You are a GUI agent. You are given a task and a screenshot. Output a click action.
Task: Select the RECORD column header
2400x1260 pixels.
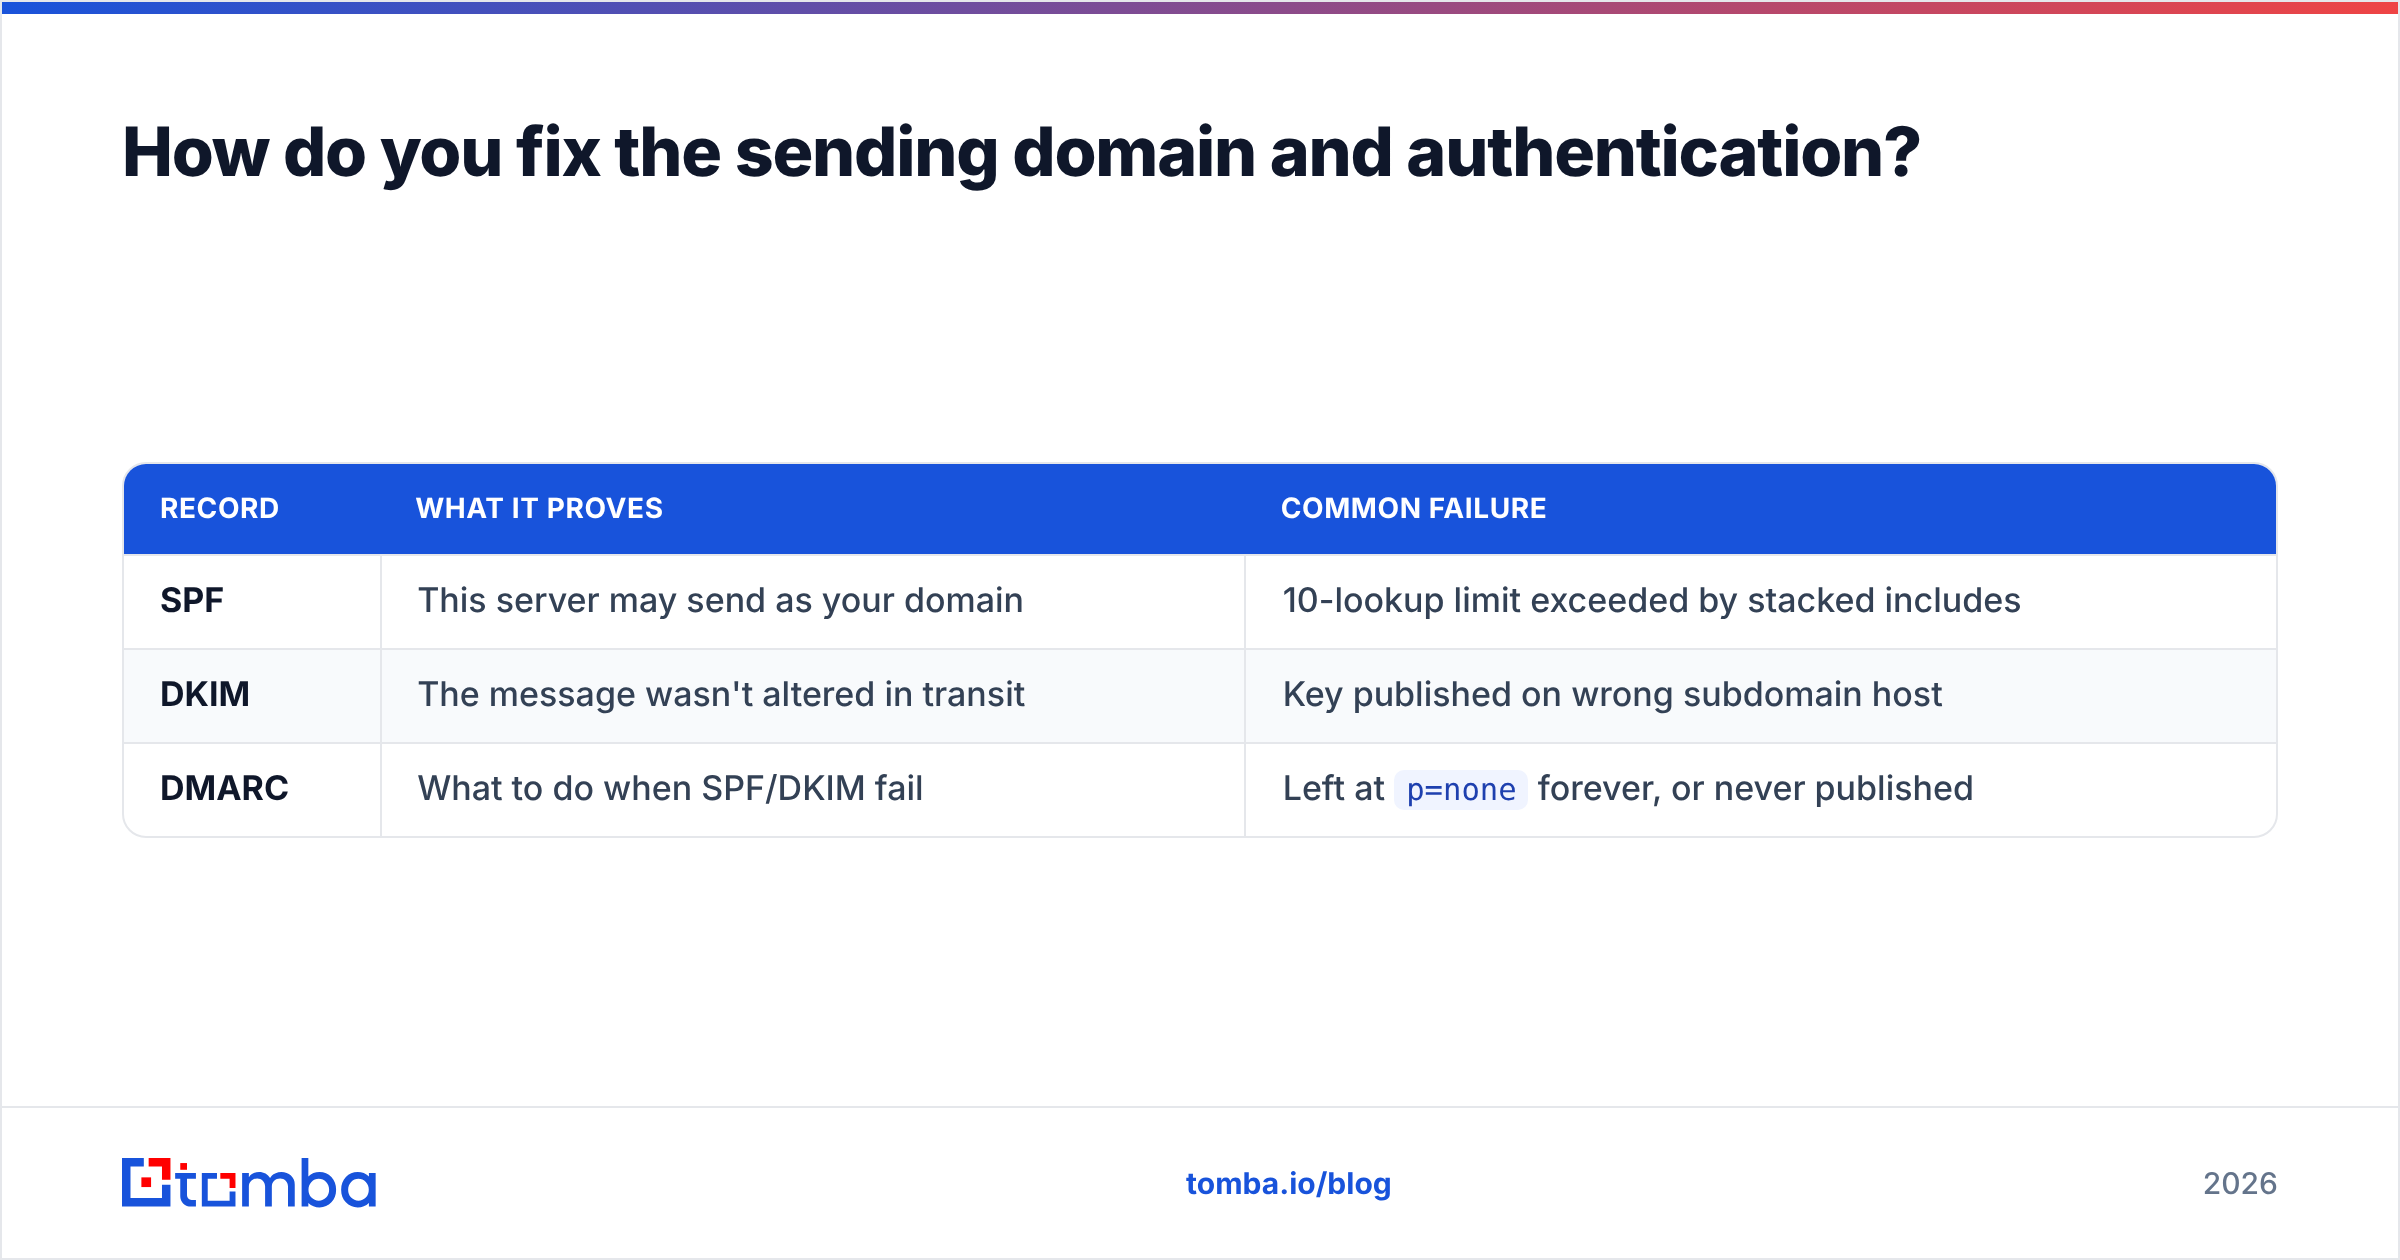[219, 508]
